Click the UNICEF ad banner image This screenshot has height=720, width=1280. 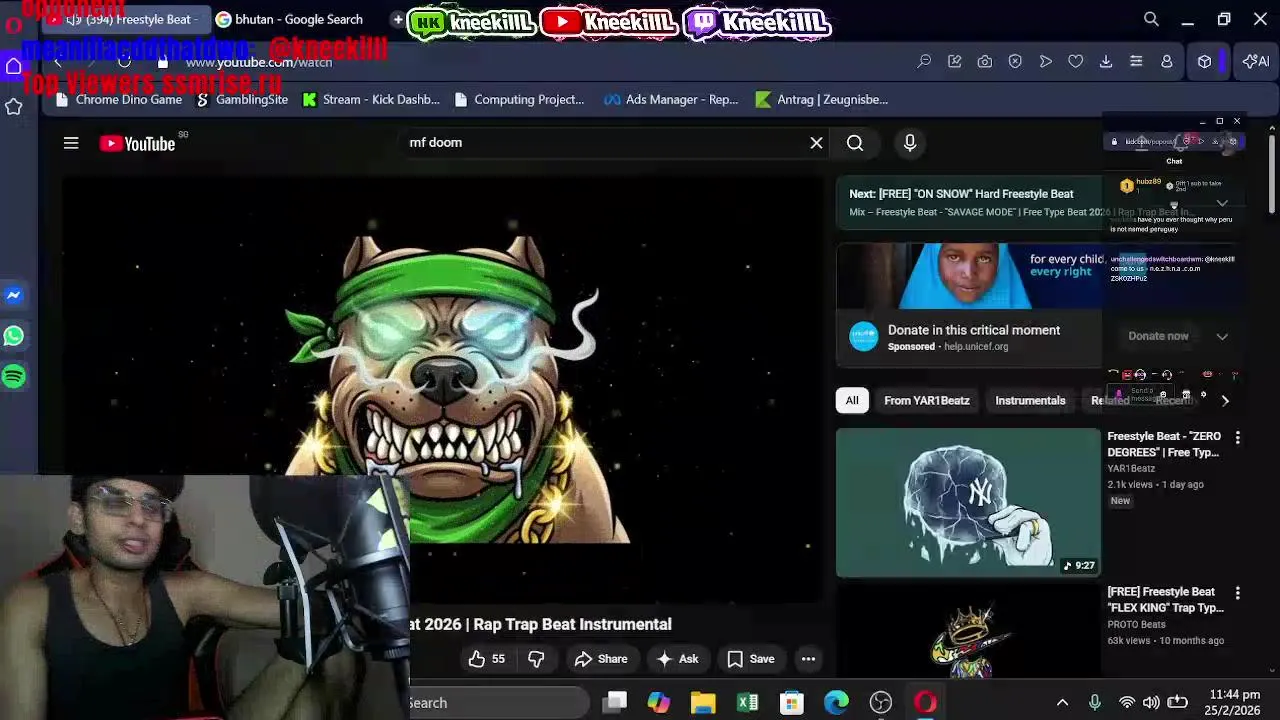point(968,276)
